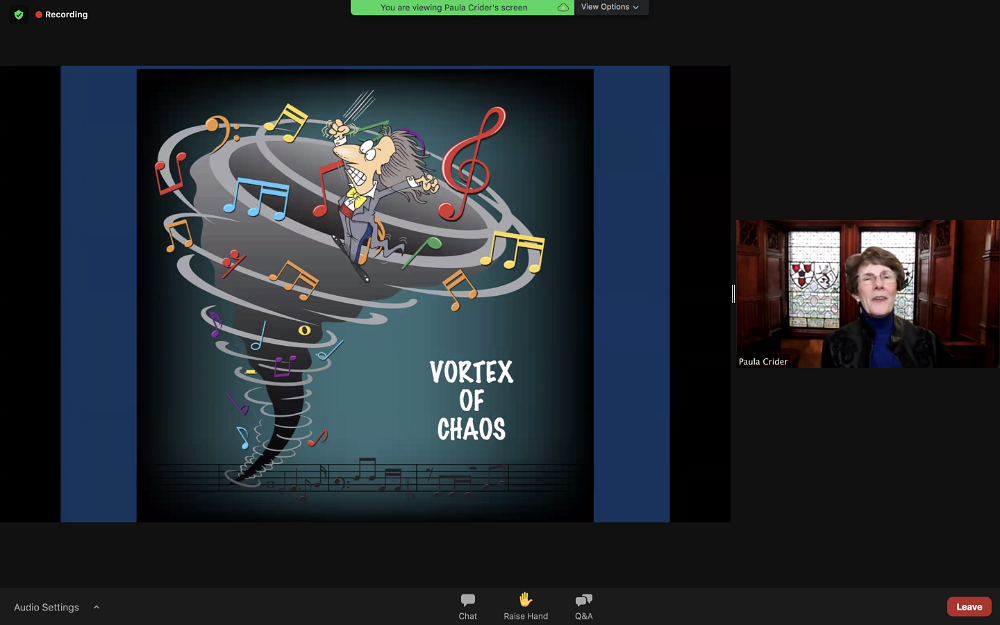The height and width of the screenshot is (625, 1000).
Task: Expand the Audio Settings caret menu
Action: tap(96, 607)
